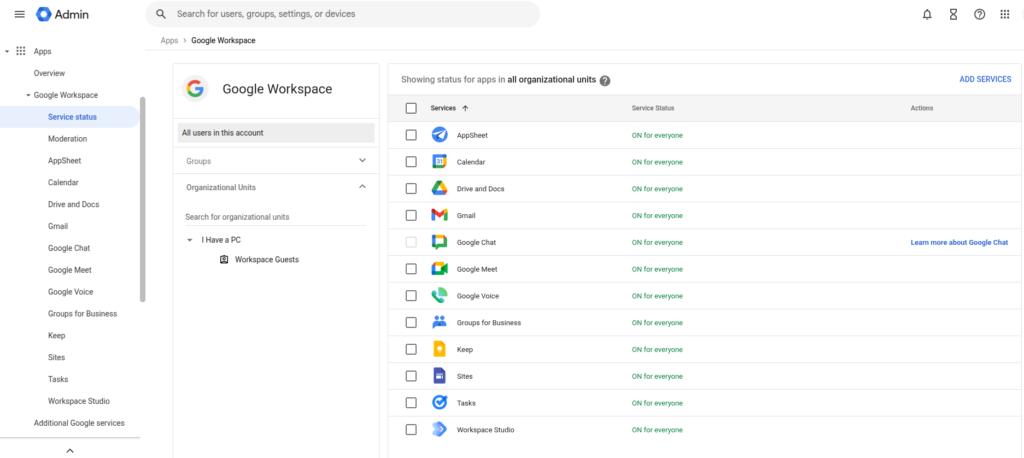This screenshot has width=1024, height=458.
Task: Check the Tasks row checkbox
Action: [411, 403]
